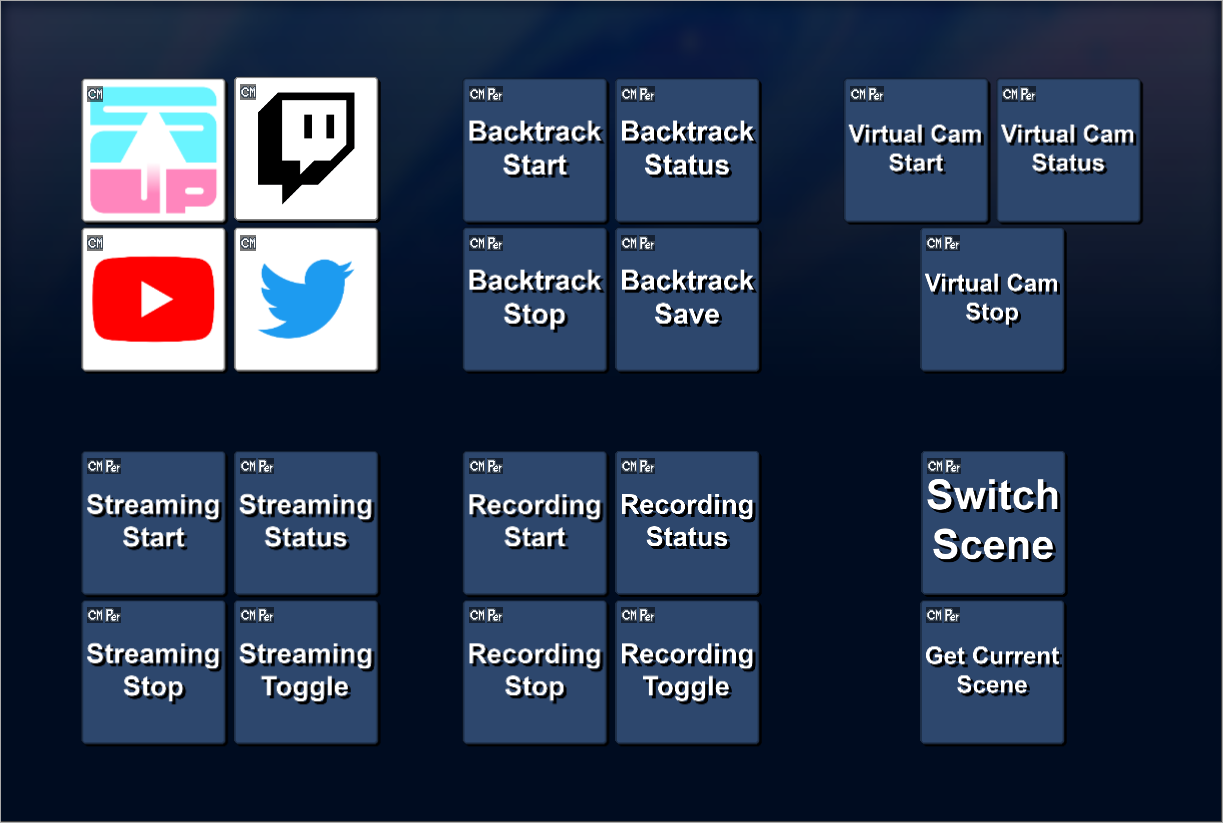Click the Recording Start button
Viewport: 1223px width, 823px height.
[535, 522]
